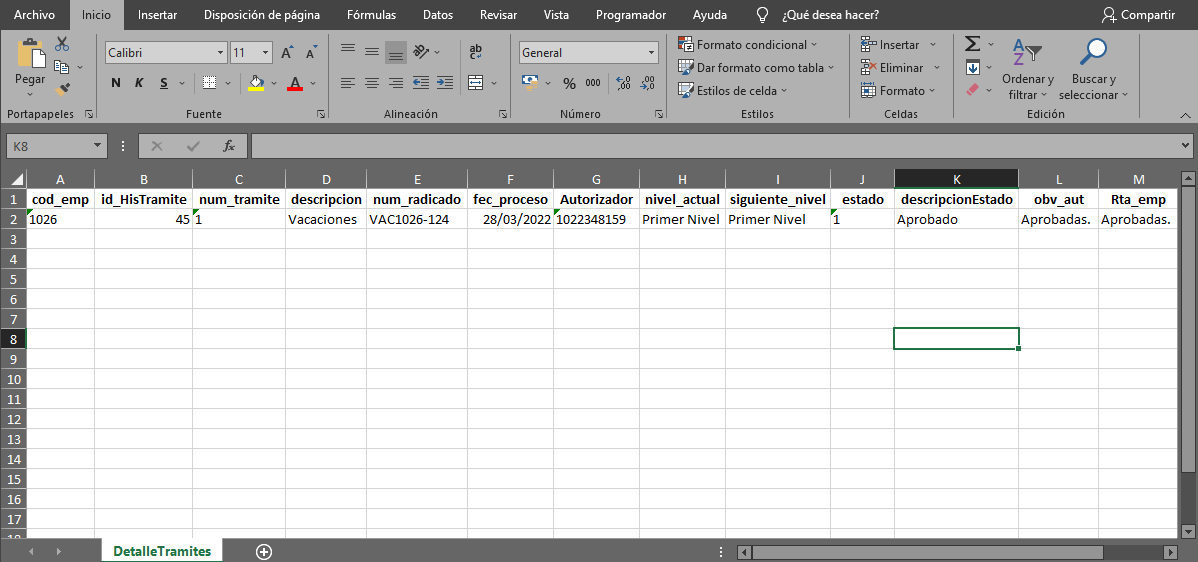
Task: Center text horizontally
Action: (372, 82)
